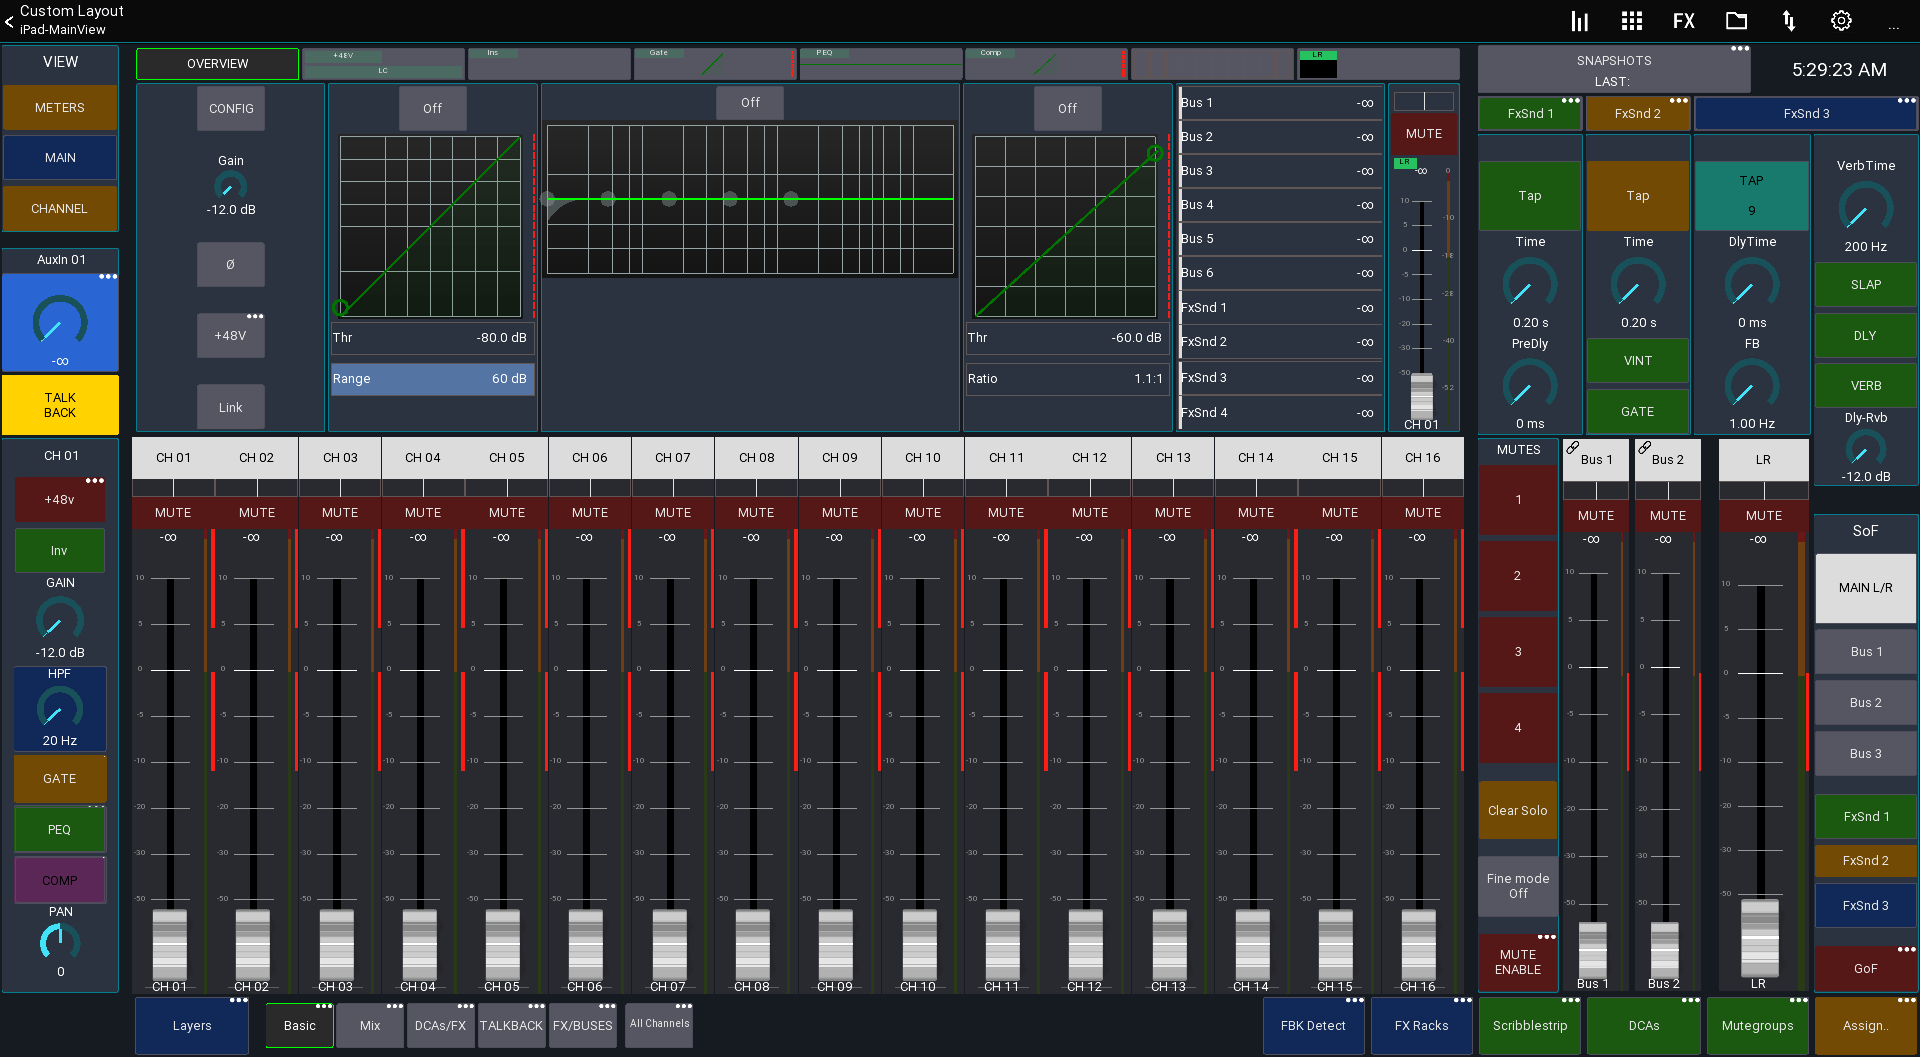Adjust the LR master fader
The width and height of the screenshot is (1920, 1057).
[x=1758, y=940]
